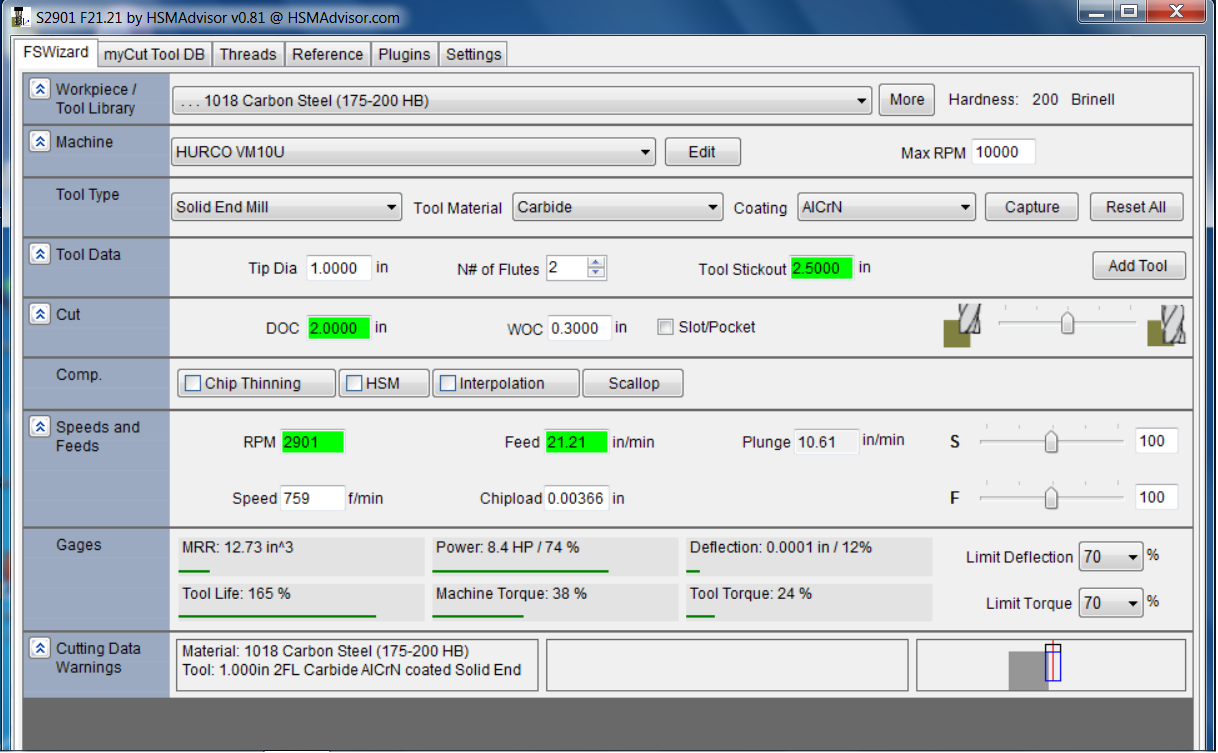The width and height of the screenshot is (1218, 753).
Task: Open the Threads tab
Action: [248, 54]
